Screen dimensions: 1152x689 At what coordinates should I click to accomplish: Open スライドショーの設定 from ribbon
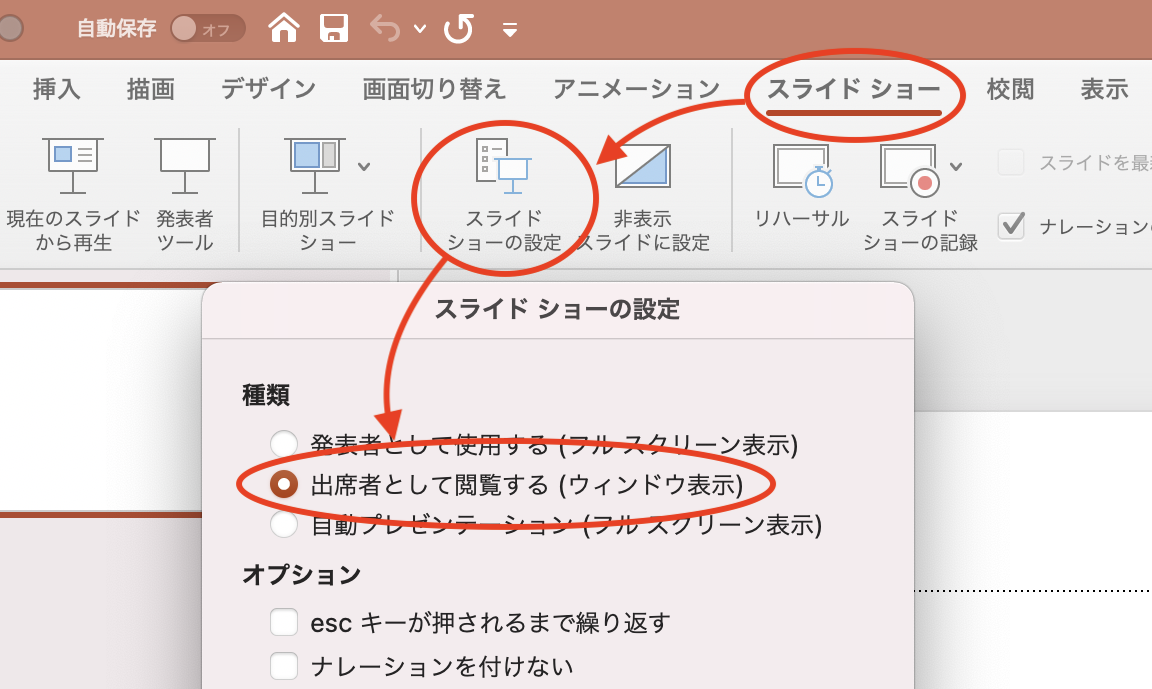(x=504, y=195)
